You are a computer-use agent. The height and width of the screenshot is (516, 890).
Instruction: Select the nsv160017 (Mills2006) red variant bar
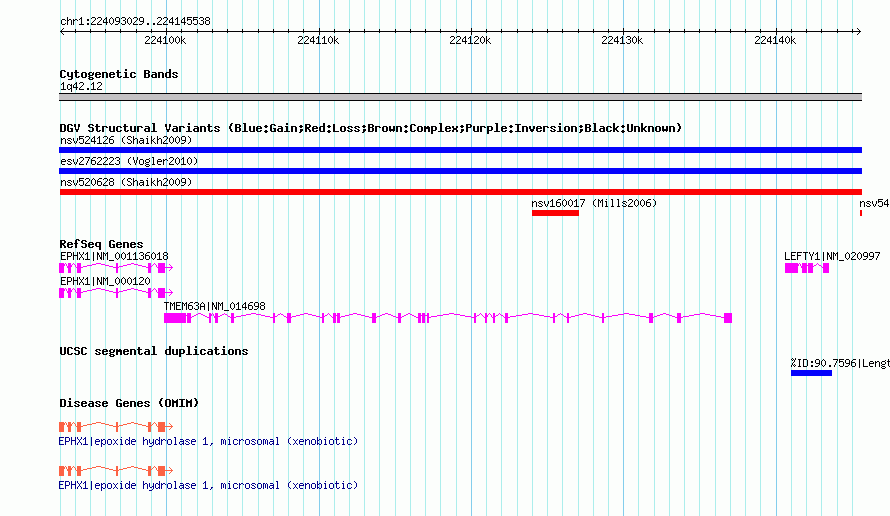tap(555, 213)
